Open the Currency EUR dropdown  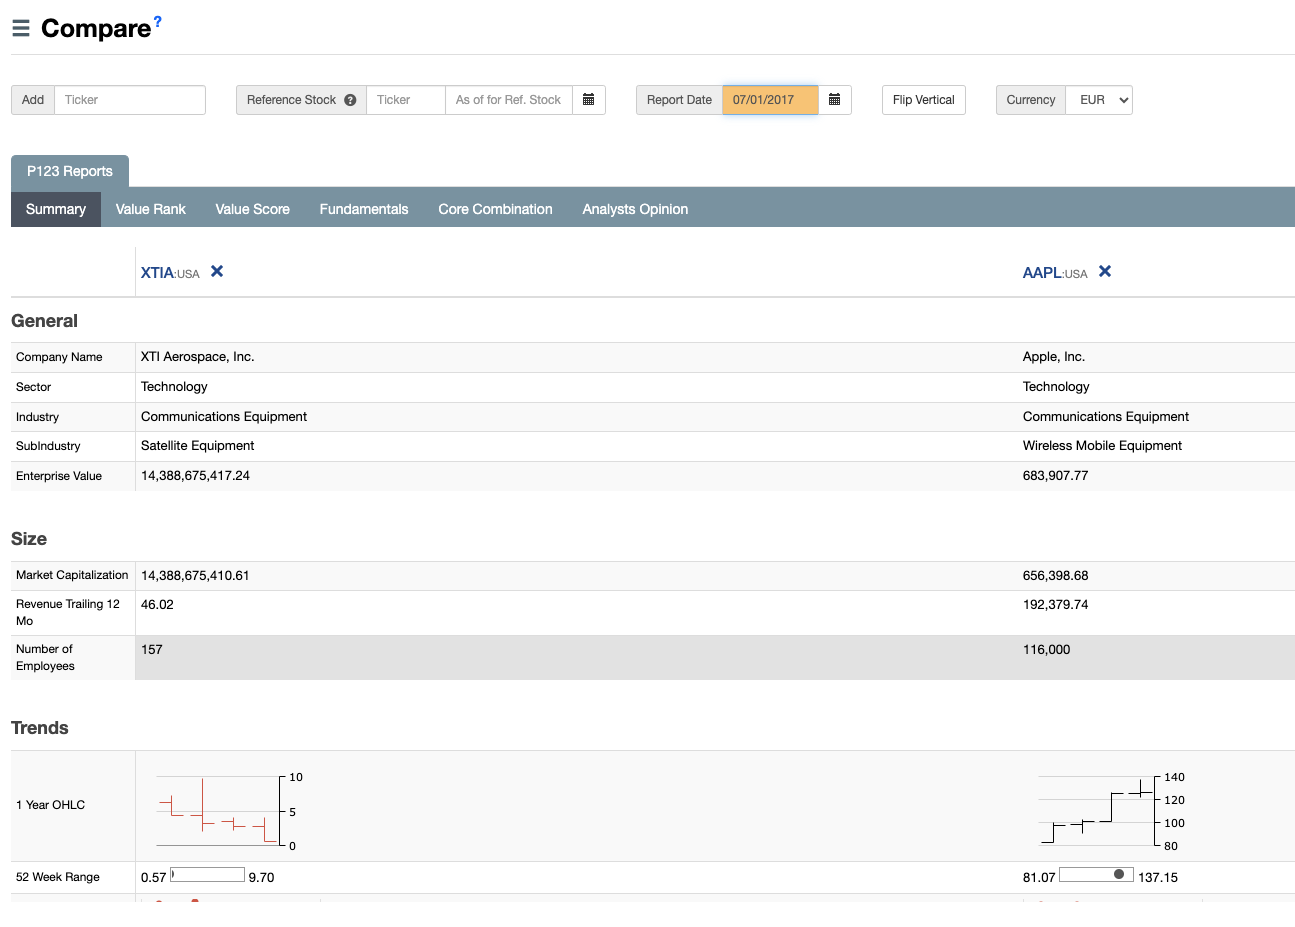coord(1099,100)
